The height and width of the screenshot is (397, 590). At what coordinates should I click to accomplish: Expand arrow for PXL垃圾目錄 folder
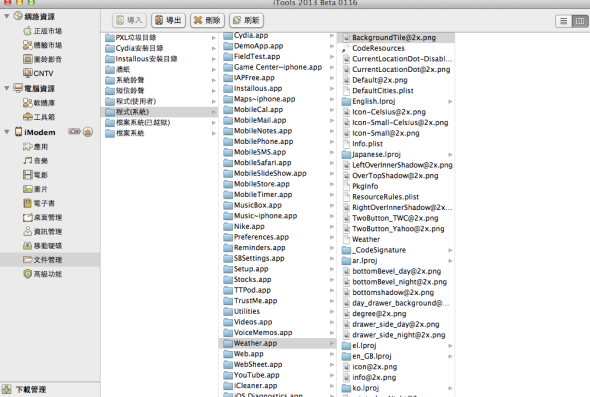[x=213, y=38]
